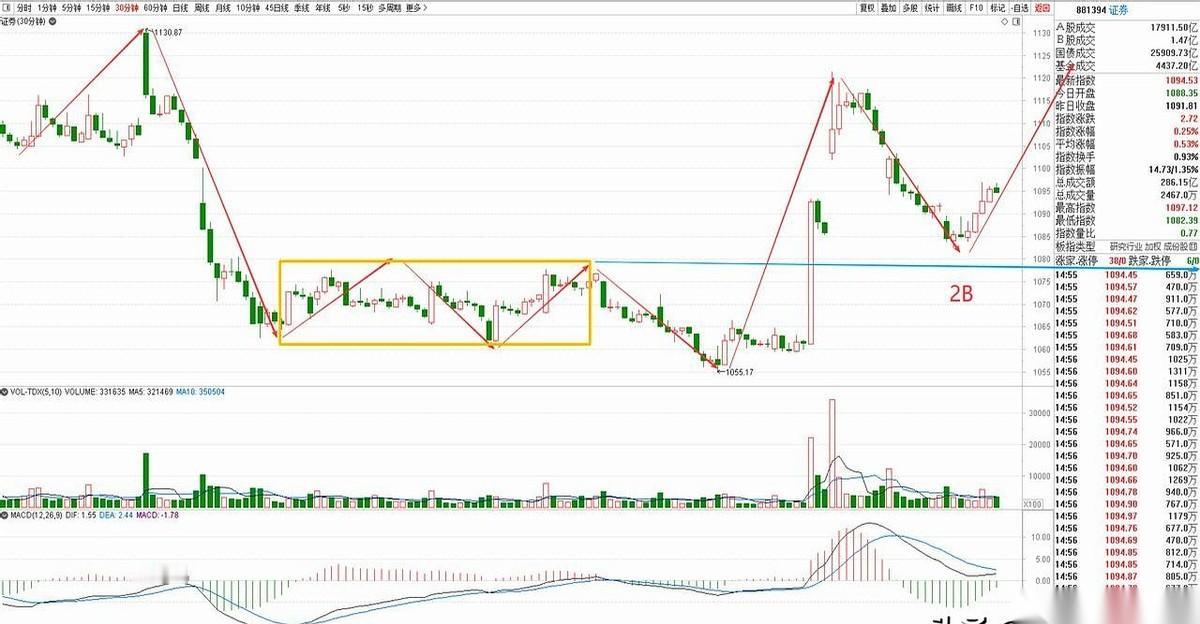Switch to 周线 weekly chart

(202, 8)
